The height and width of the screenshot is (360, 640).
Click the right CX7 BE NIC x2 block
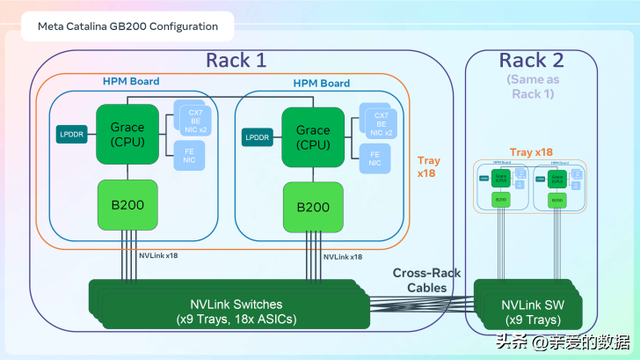pos(378,121)
